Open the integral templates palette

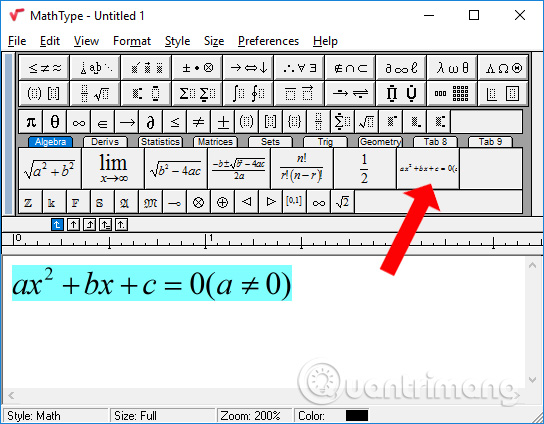pos(248,93)
